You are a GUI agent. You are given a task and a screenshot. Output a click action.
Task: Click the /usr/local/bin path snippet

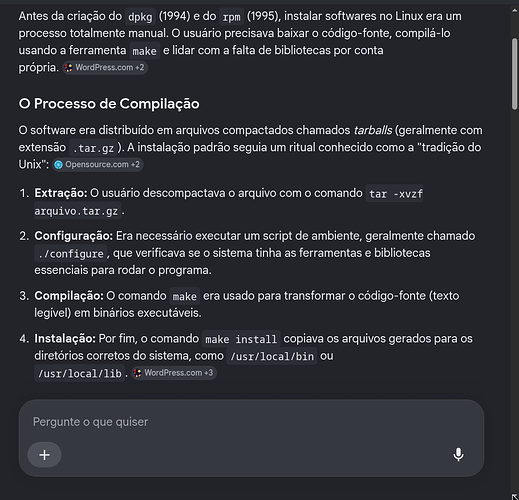pyautogui.click(x=272, y=356)
